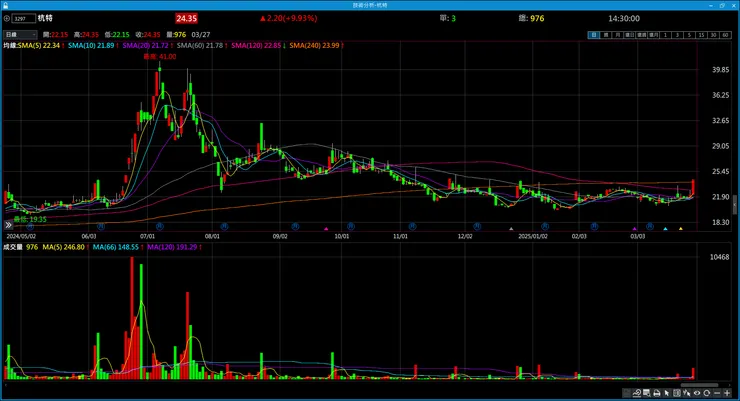Click the indicator cursor settings icon

click(687, 393)
